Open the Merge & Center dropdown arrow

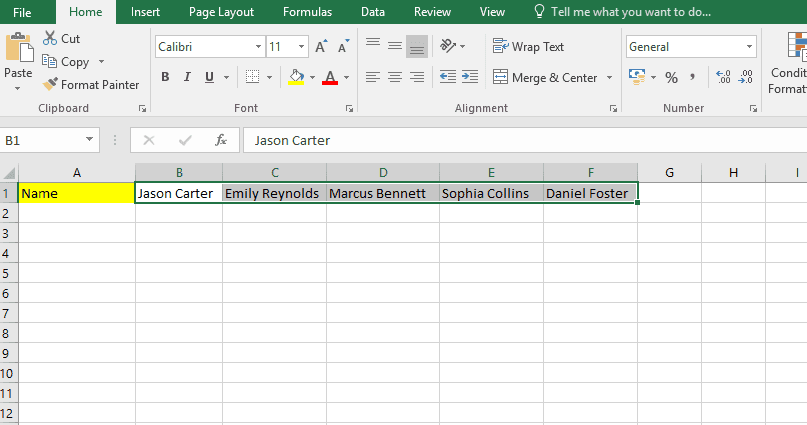(607, 77)
